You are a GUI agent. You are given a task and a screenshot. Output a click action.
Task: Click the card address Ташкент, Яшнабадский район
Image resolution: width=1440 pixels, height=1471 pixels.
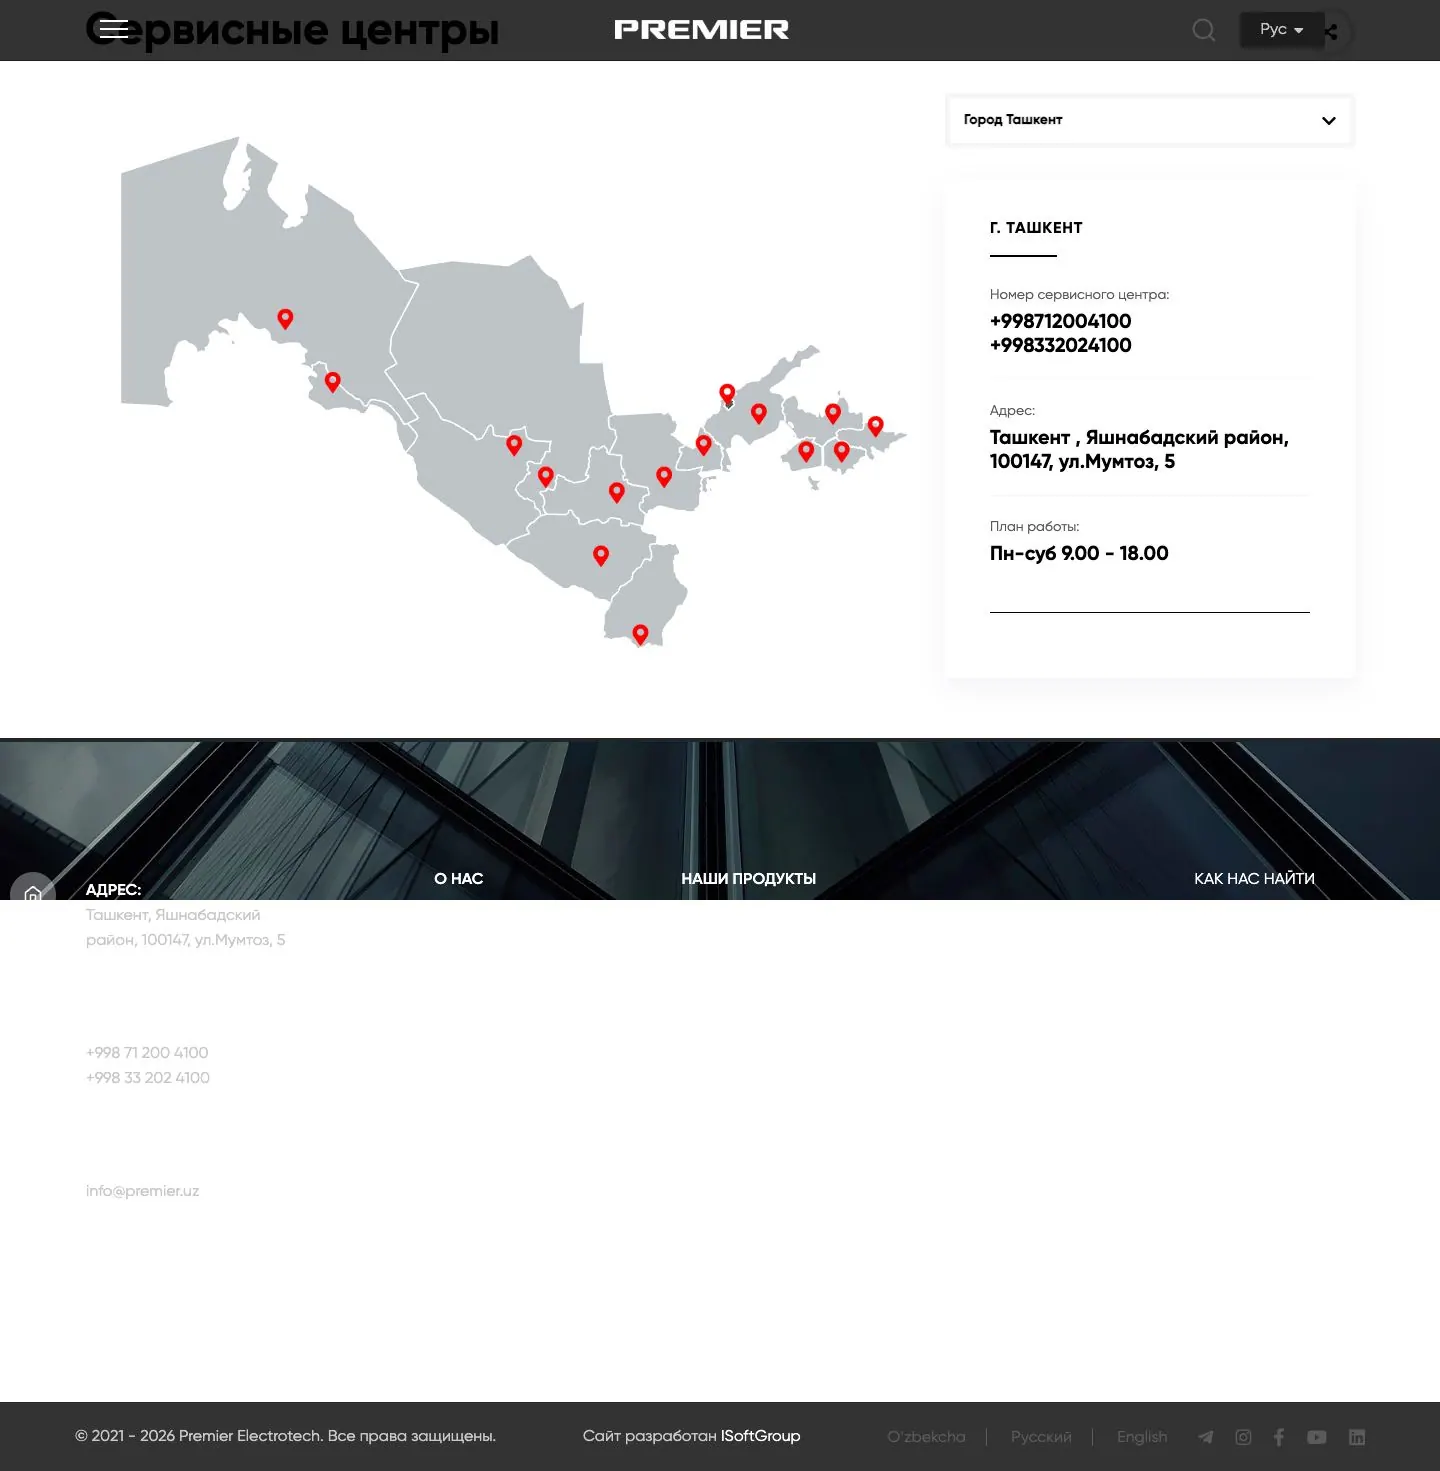1139,449
